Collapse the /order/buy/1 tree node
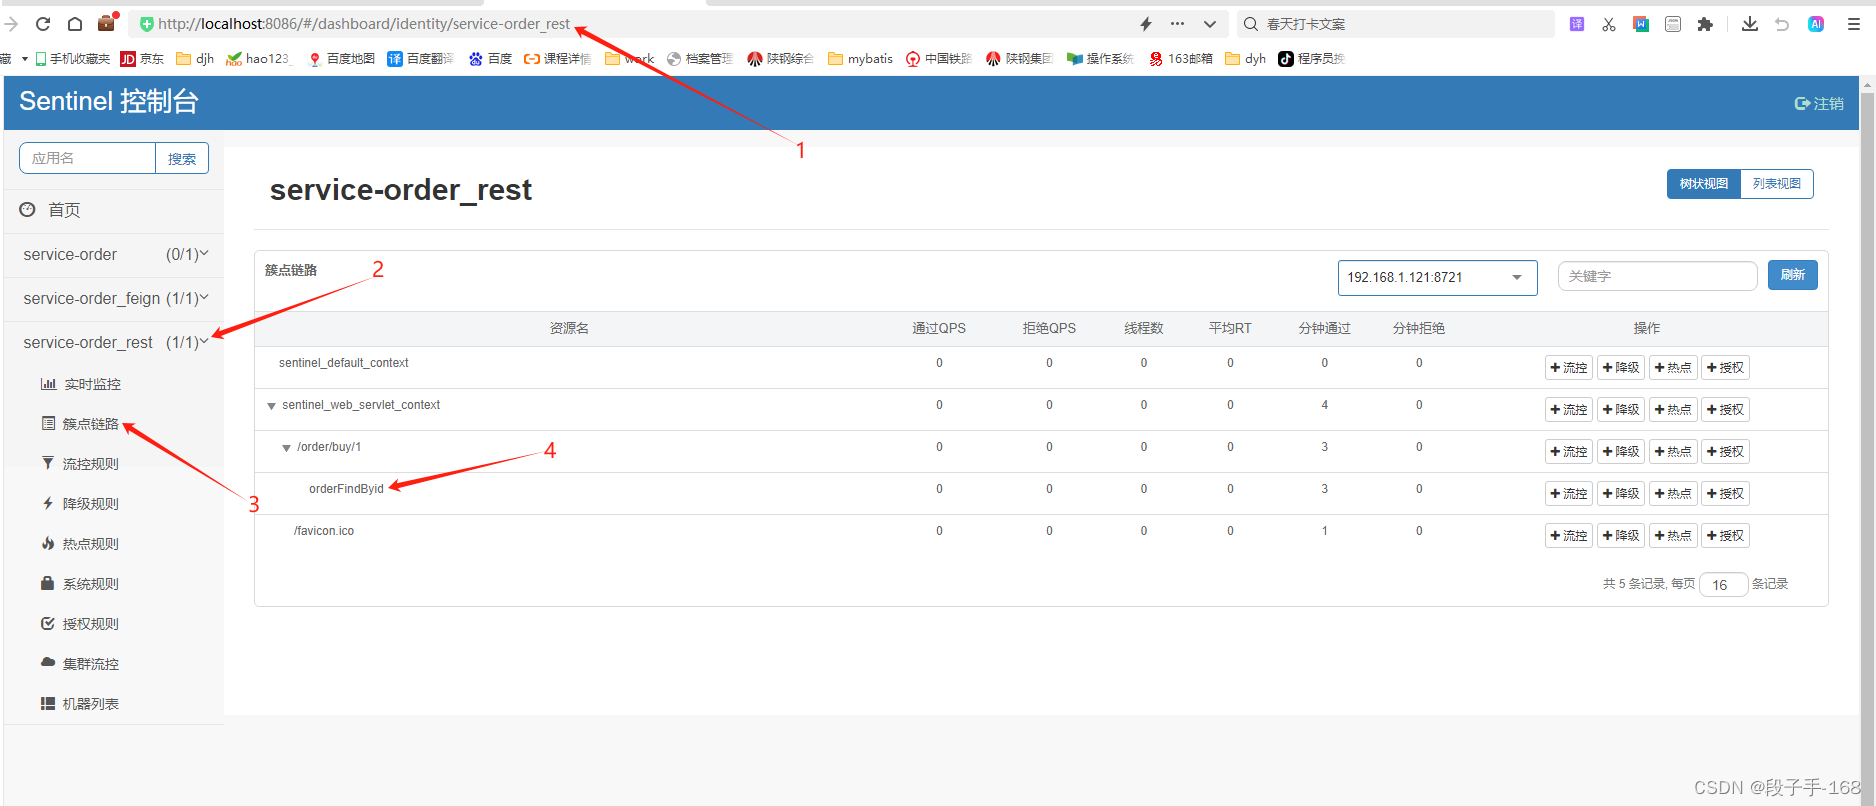 [286, 448]
